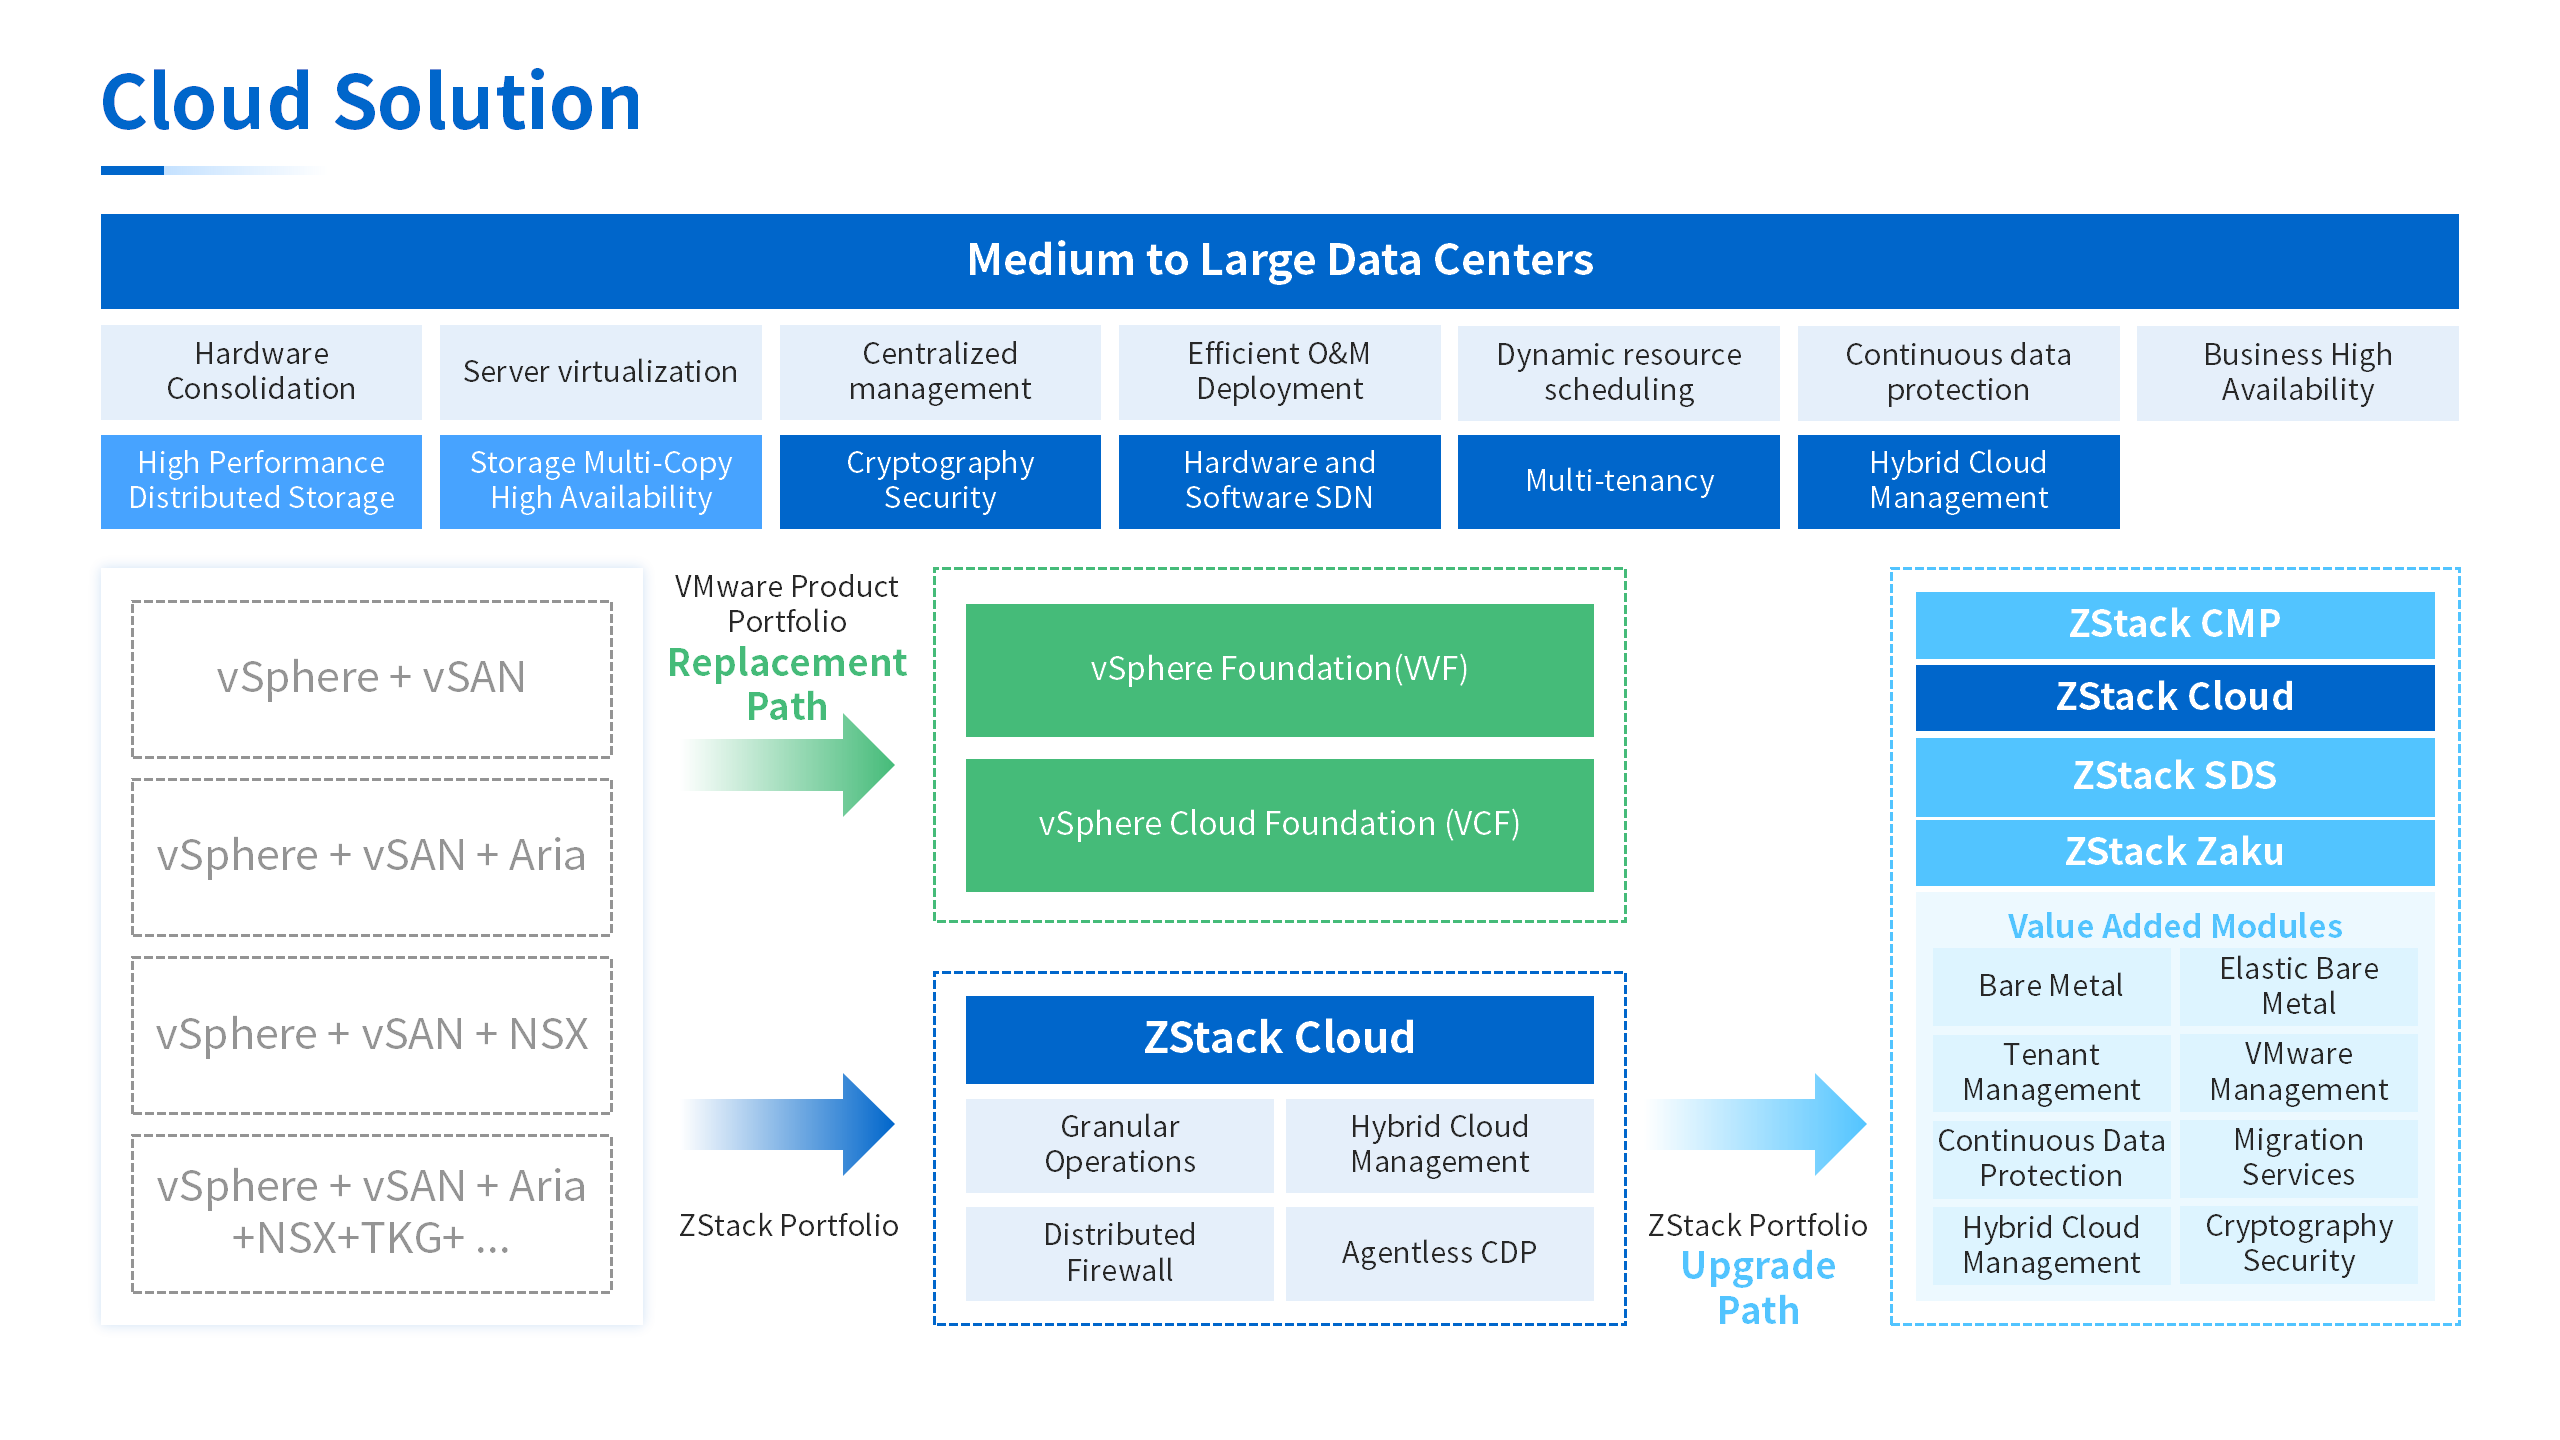
Task: Select High Performance Distributed Storage box
Action: pos(261,481)
